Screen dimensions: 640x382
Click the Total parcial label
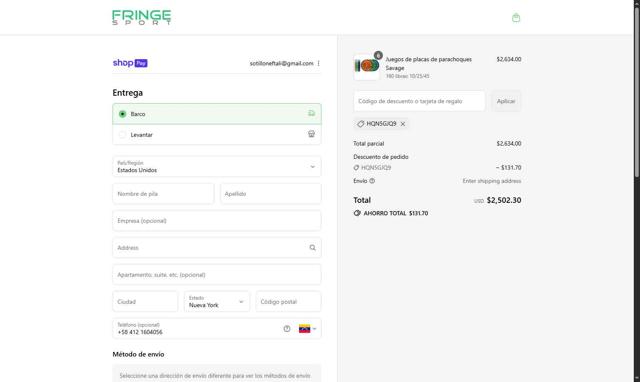point(368,144)
